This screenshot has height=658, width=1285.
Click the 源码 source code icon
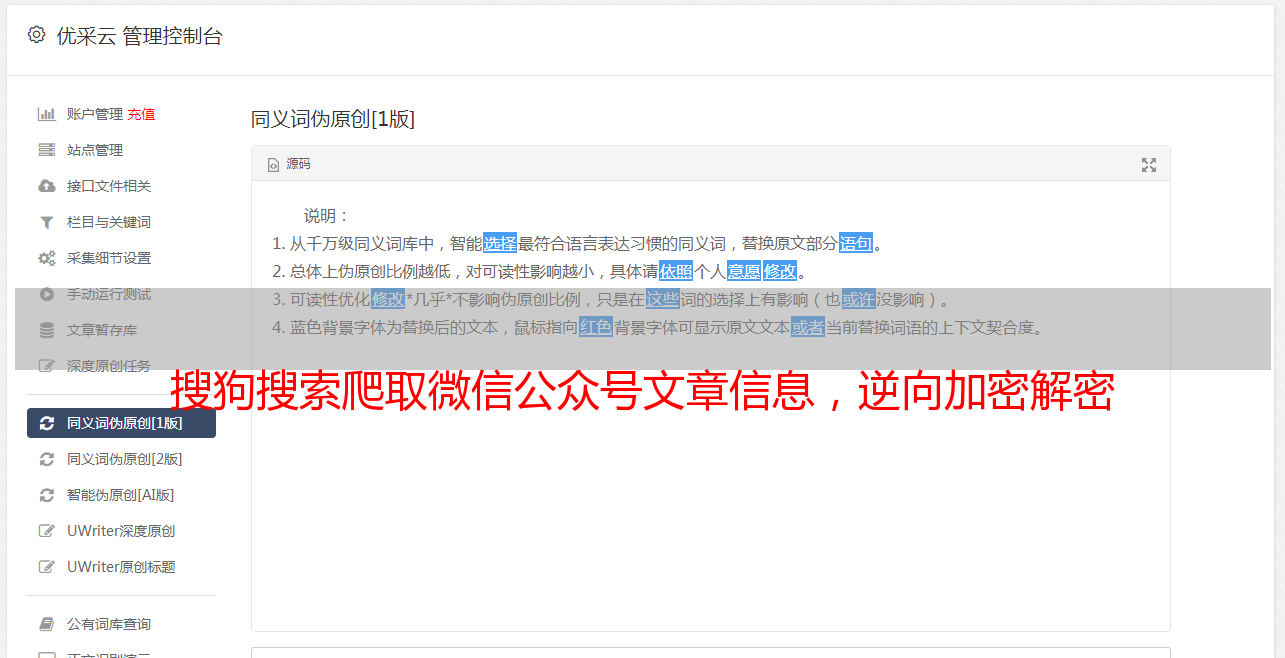tap(273, 165)
